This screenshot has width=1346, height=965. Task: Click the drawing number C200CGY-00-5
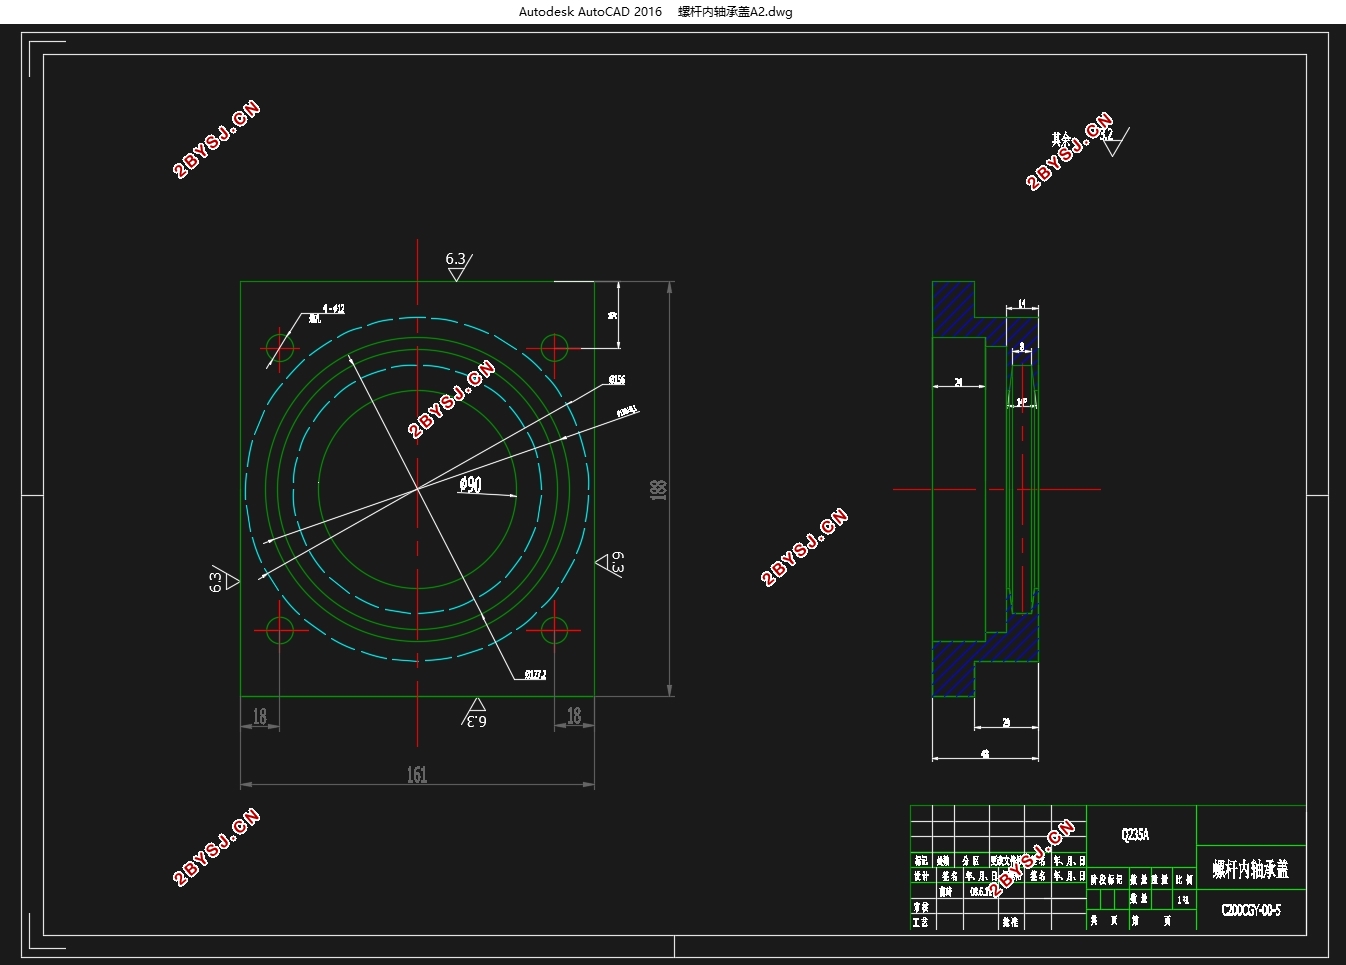coord(1251,910)
